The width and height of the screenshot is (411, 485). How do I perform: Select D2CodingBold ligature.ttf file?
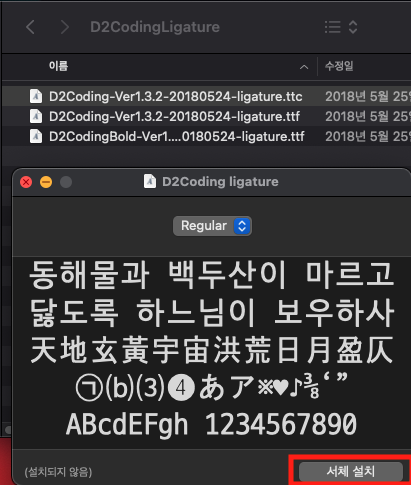coord(177,136)
